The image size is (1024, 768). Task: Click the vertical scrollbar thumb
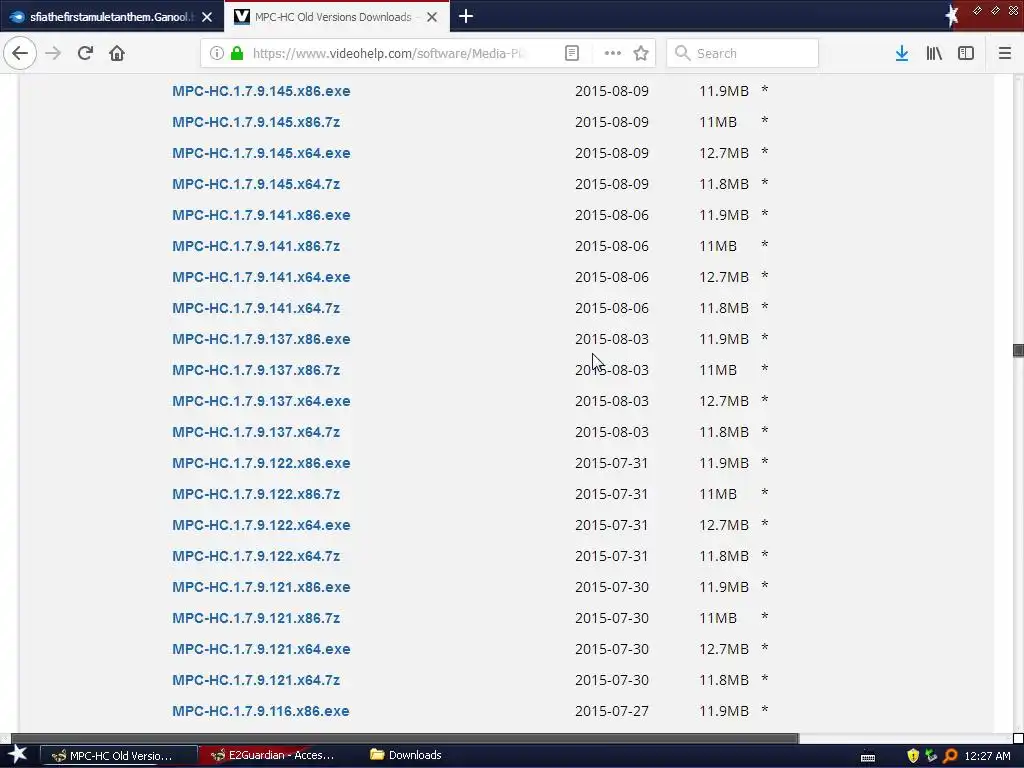tap(1017, 351)
